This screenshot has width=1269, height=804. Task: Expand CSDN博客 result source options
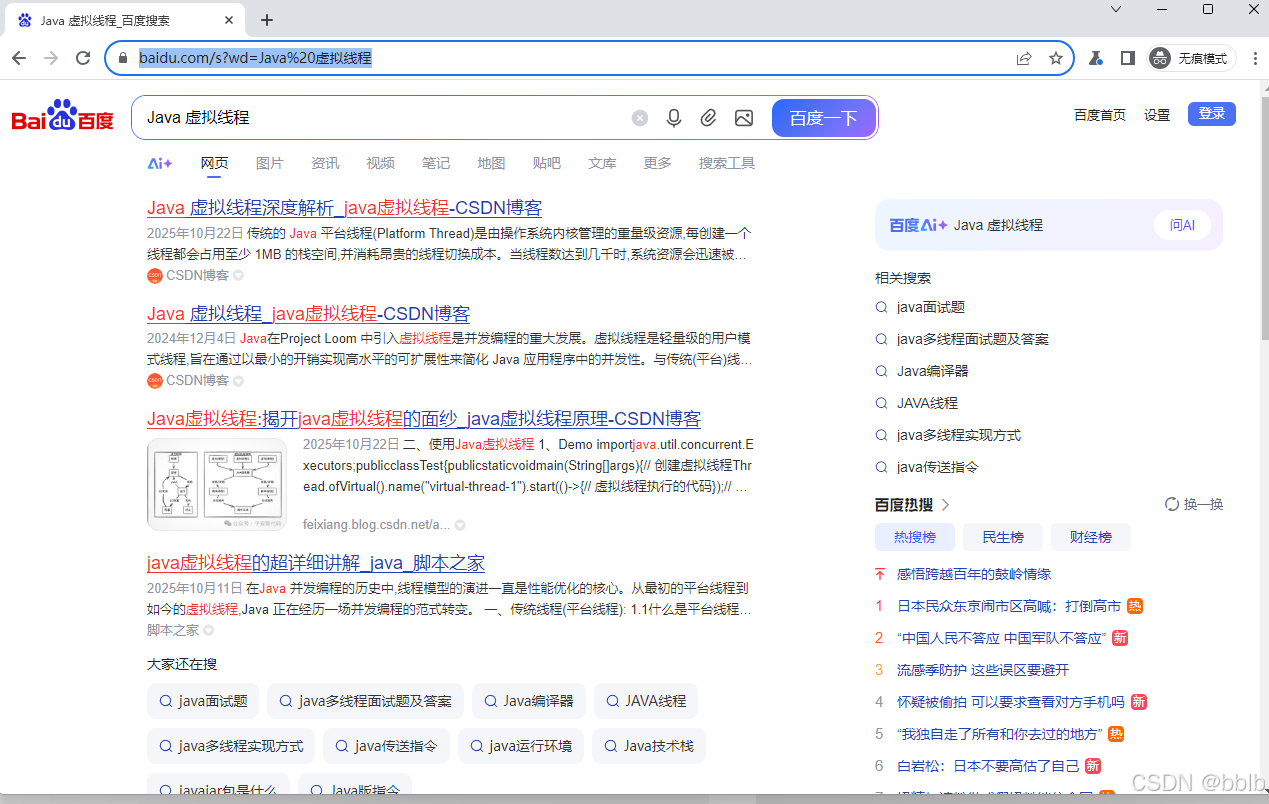click(237, 275)
